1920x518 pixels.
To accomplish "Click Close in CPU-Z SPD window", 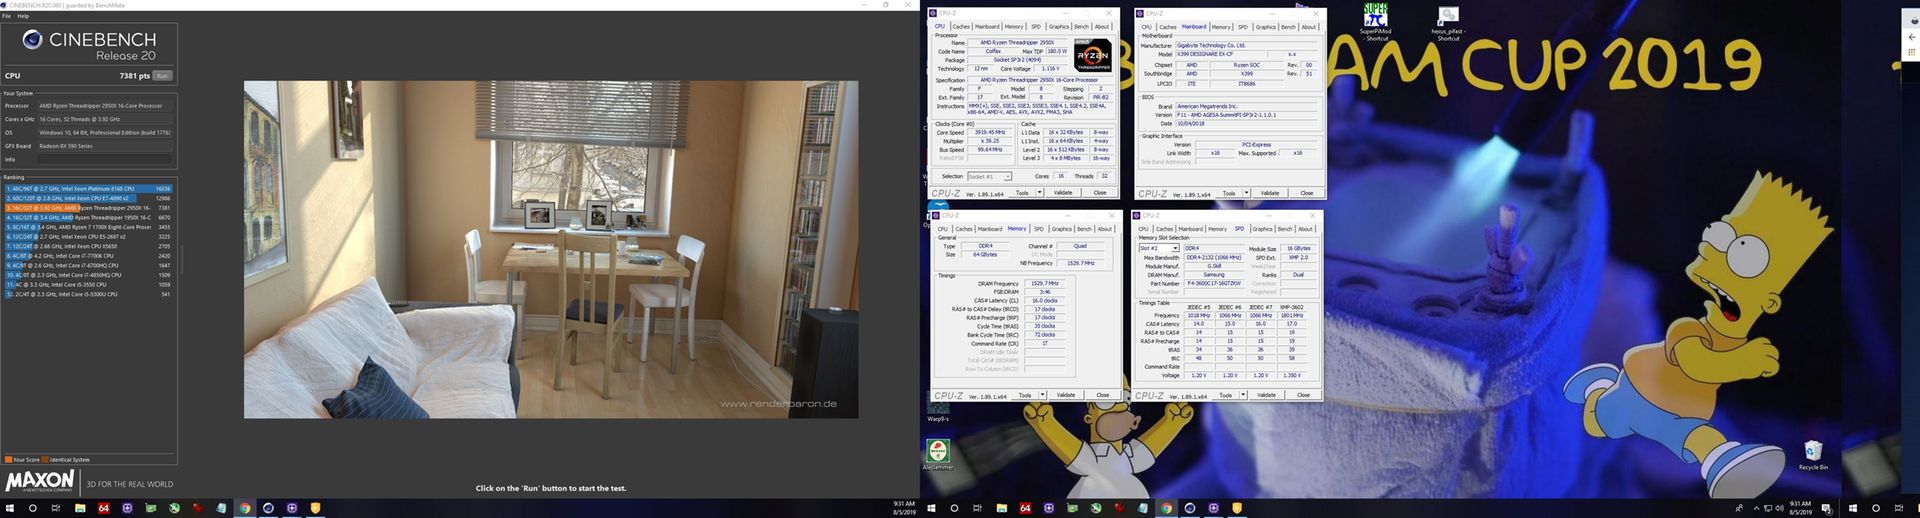I will click(1303, 395).
